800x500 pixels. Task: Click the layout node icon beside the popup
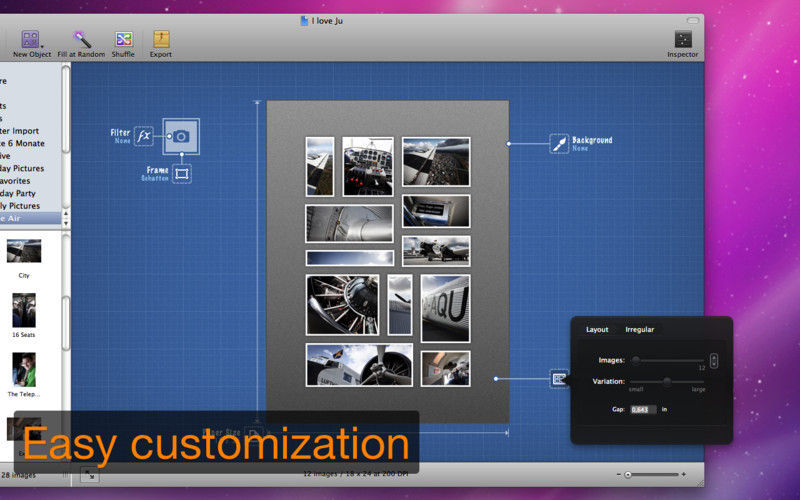559,379
